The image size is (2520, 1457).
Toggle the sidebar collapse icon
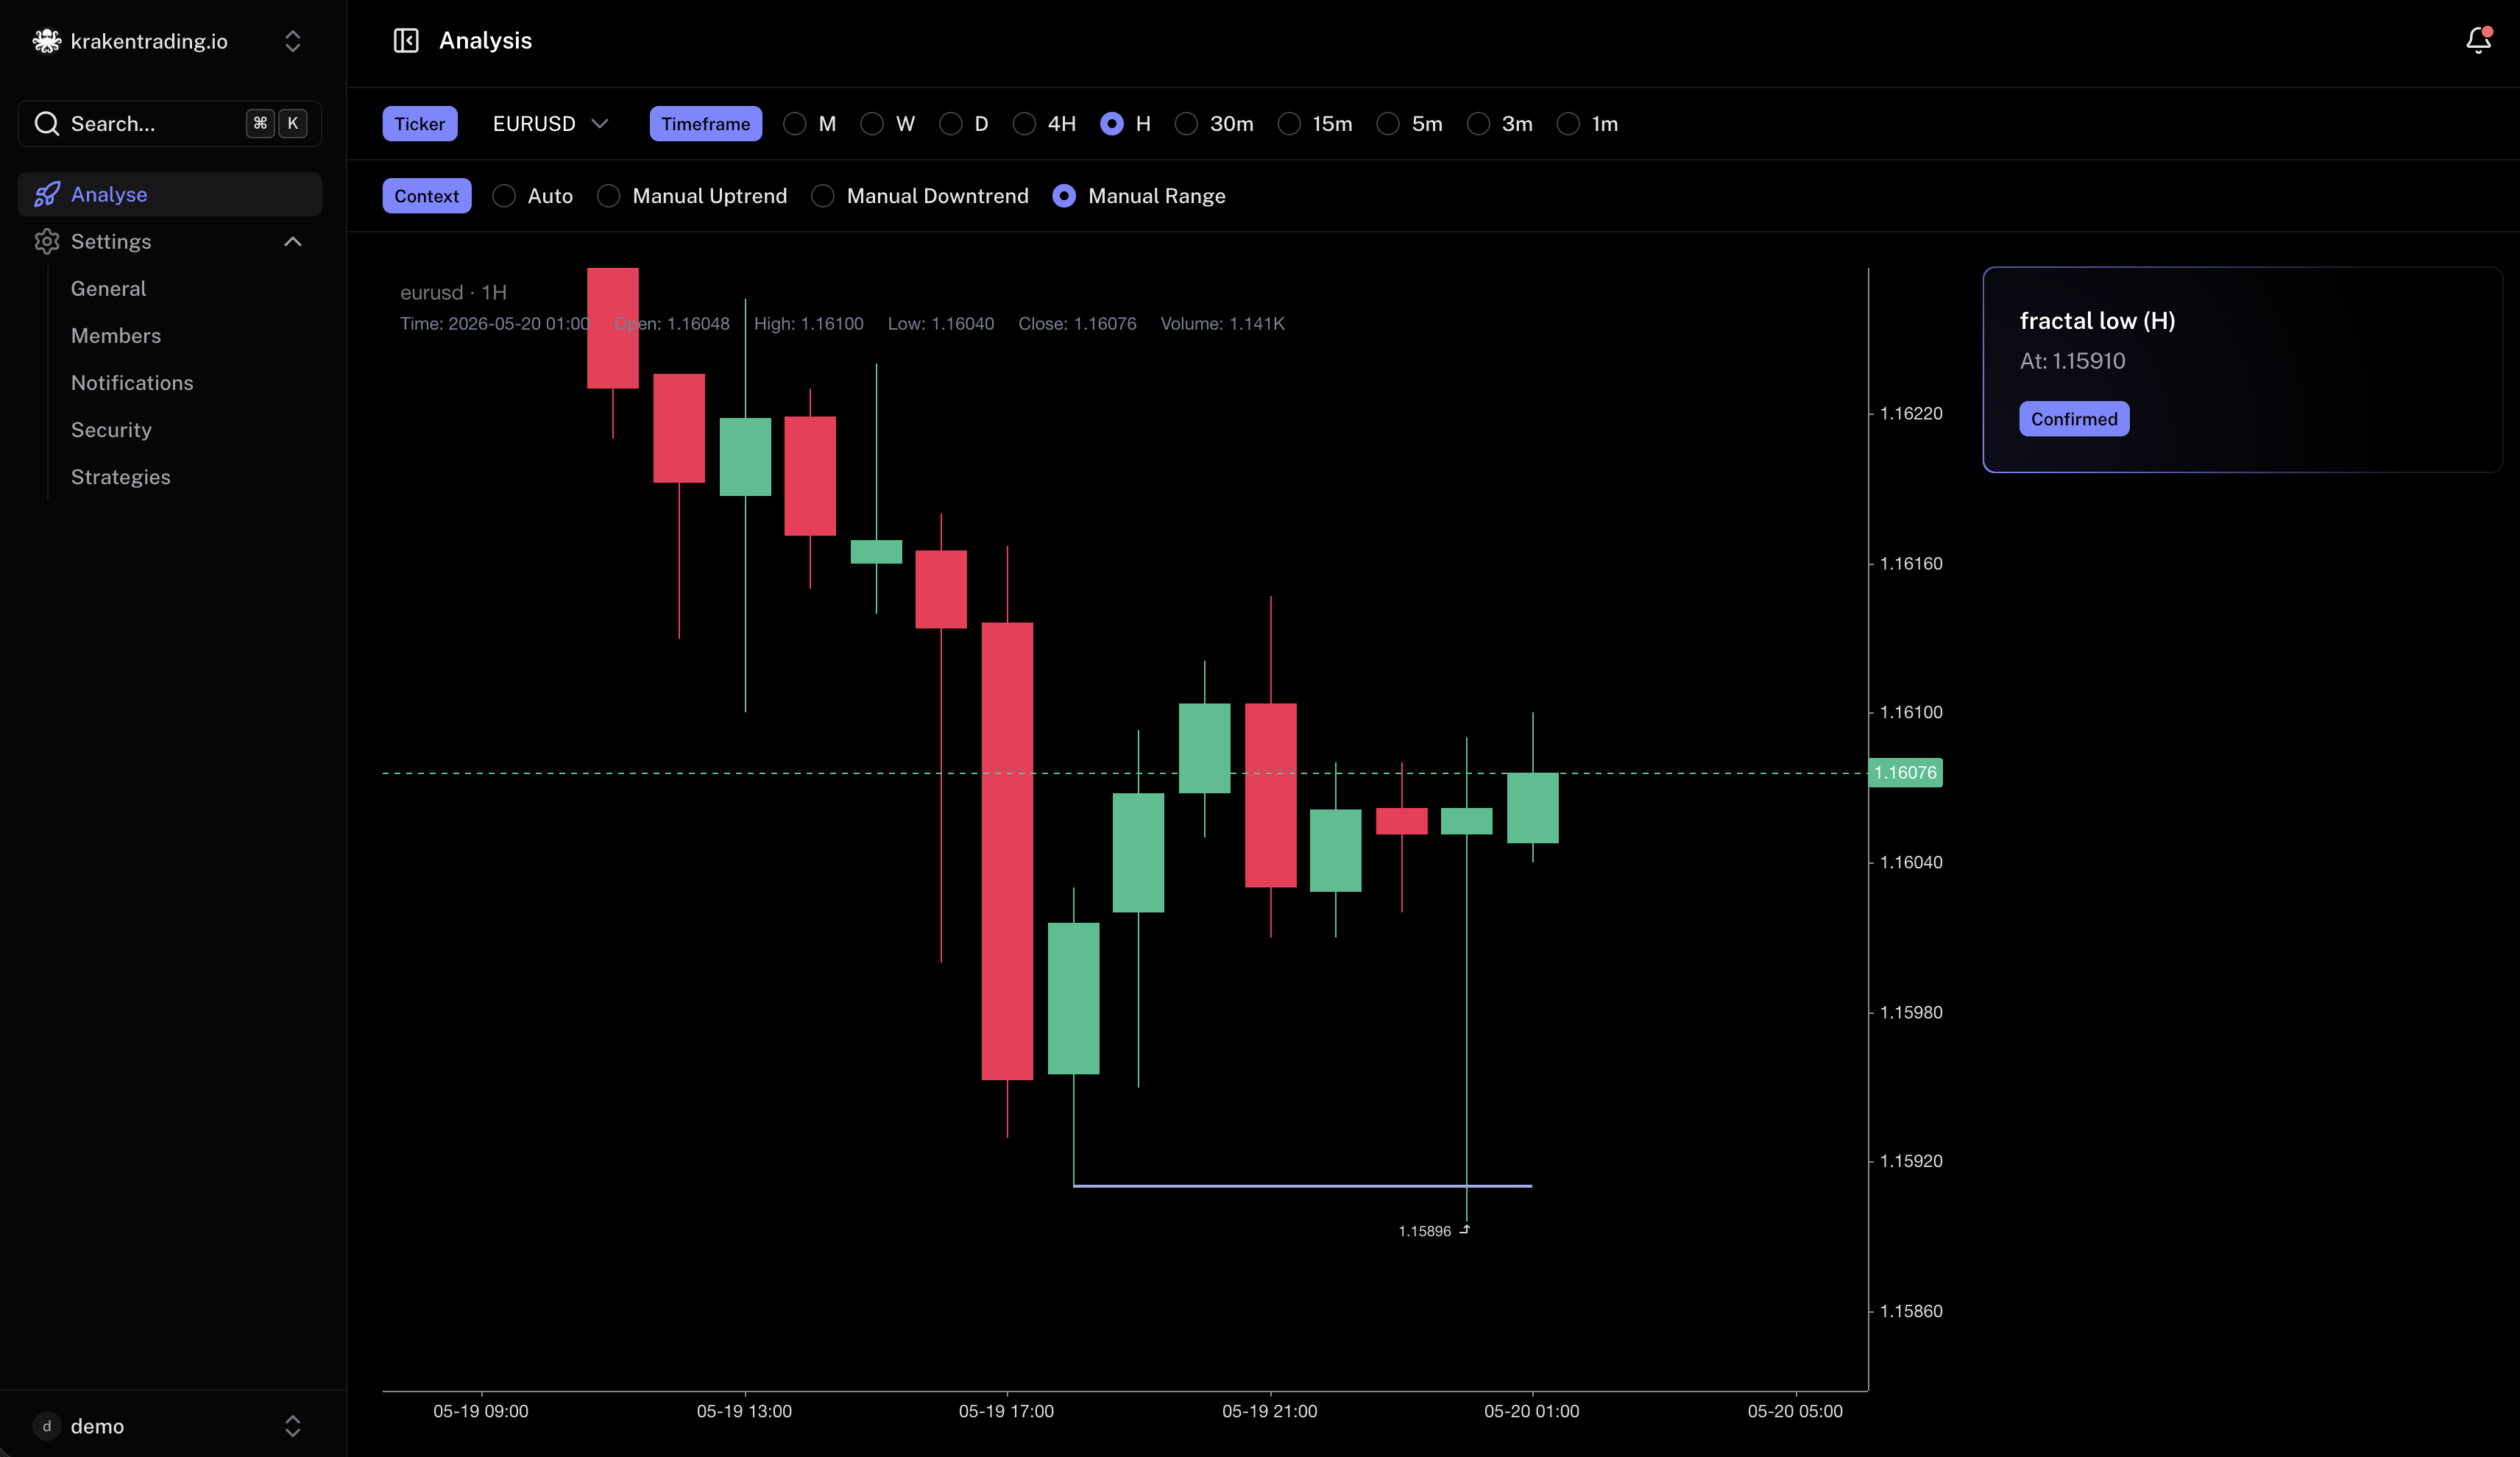406,41
